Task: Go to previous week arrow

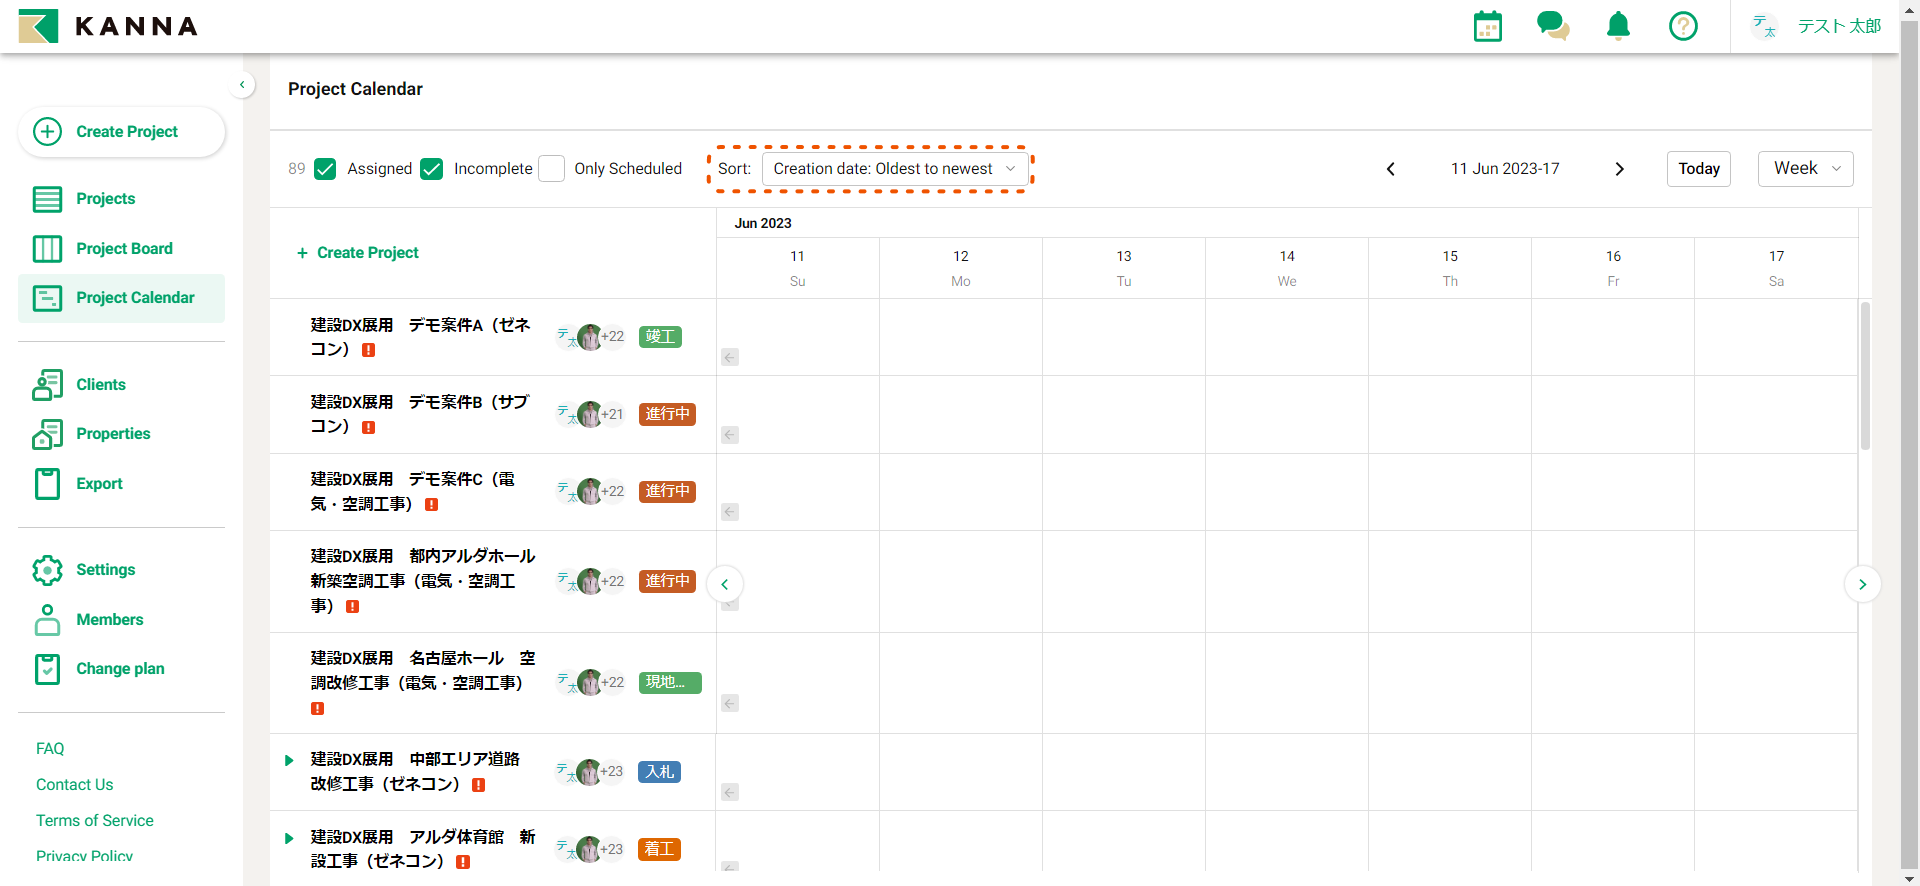Action: [x=1390, y=169]
